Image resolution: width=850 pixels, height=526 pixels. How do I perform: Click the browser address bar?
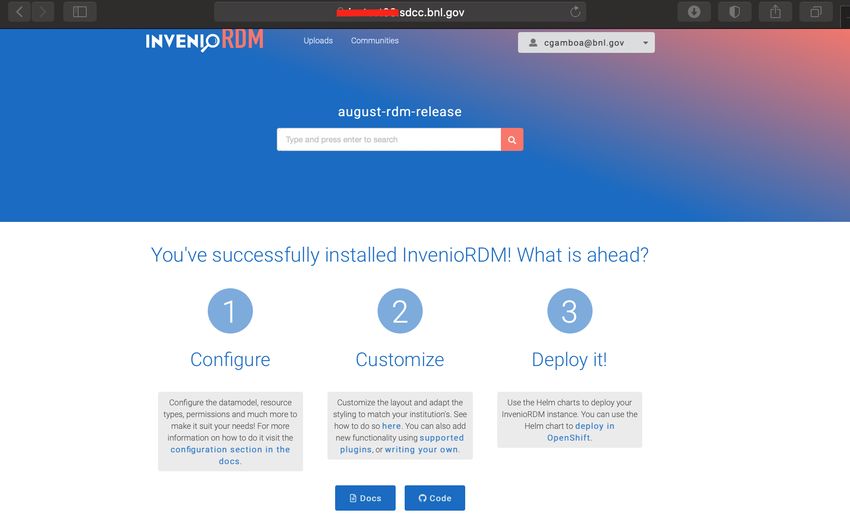click(x=400, y=12)
